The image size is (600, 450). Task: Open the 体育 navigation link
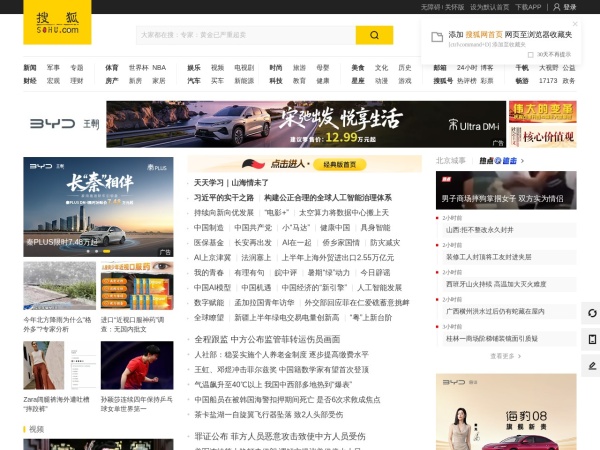coord(112,68)
